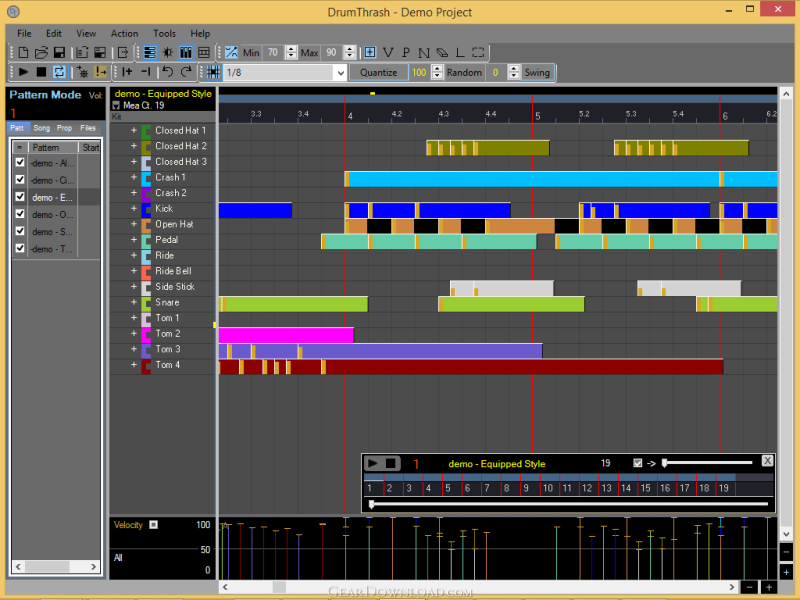Save the project with the floppy disk icon
Image resolution: width=800 pixels, height=600 pixels.
coord(59,53)
